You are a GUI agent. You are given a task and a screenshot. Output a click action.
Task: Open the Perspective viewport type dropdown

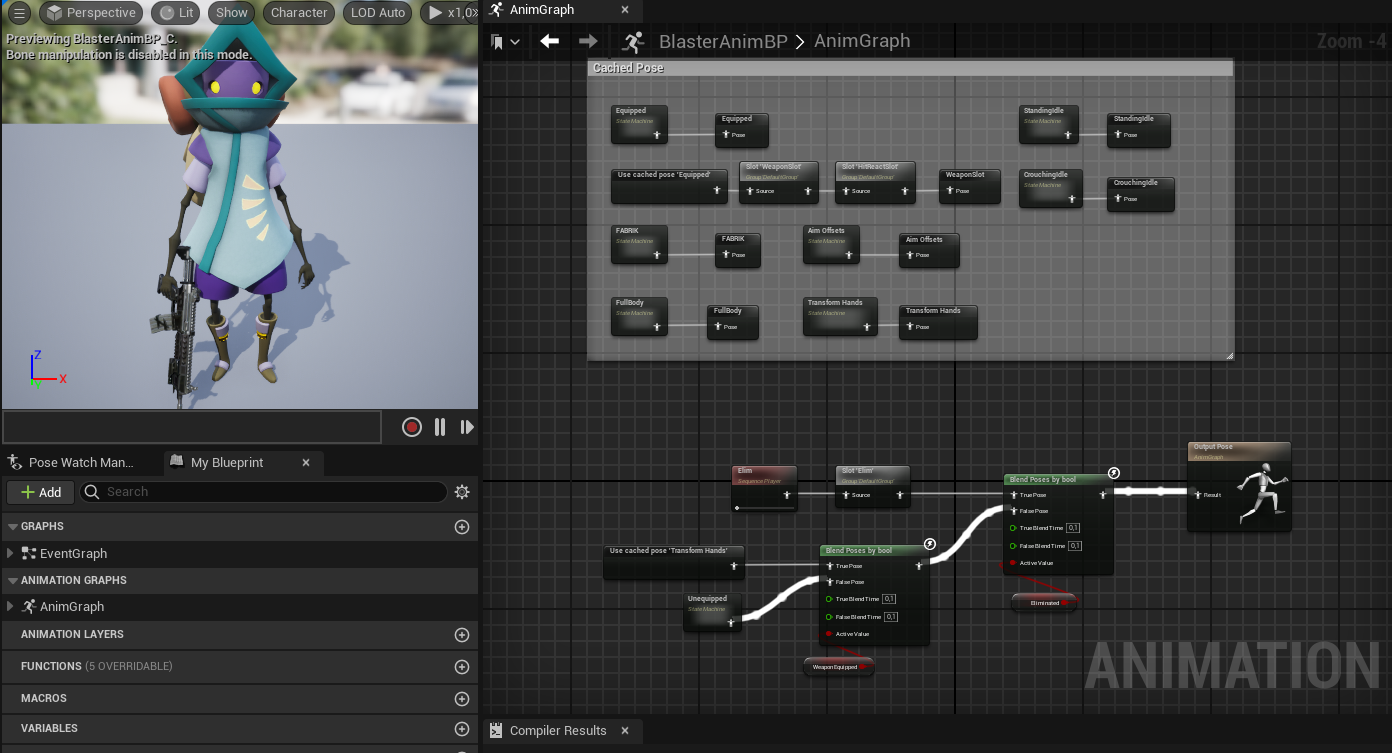click(x=91, y=13)
